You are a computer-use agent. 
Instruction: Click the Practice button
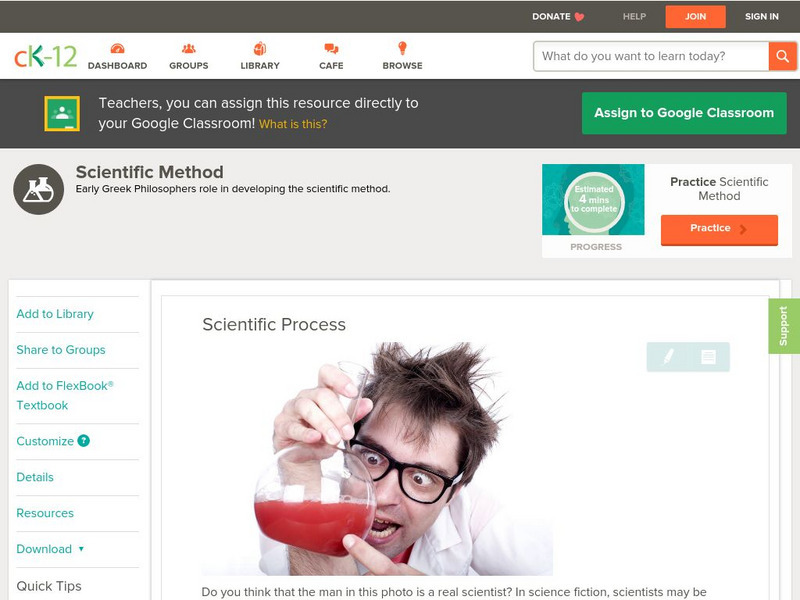pos(719,229)
